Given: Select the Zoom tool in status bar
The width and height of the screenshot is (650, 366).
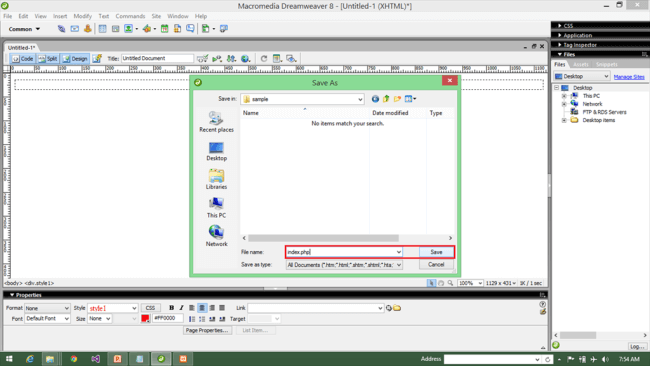Looking at the screenshot, I should tap(450, 283).
